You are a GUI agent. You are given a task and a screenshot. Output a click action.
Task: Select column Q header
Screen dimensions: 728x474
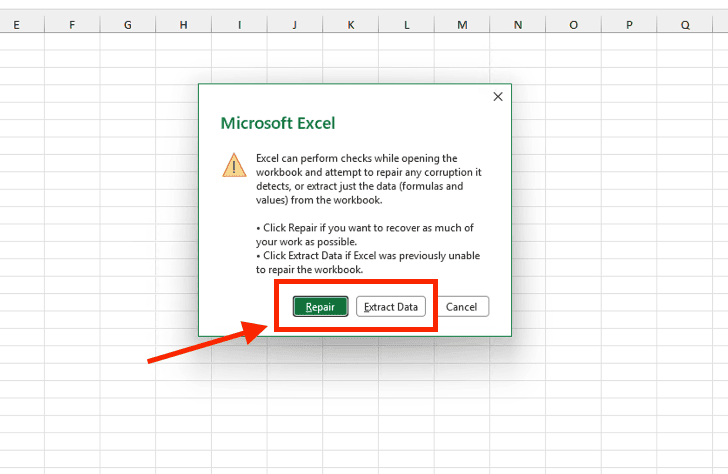[685, 25]
